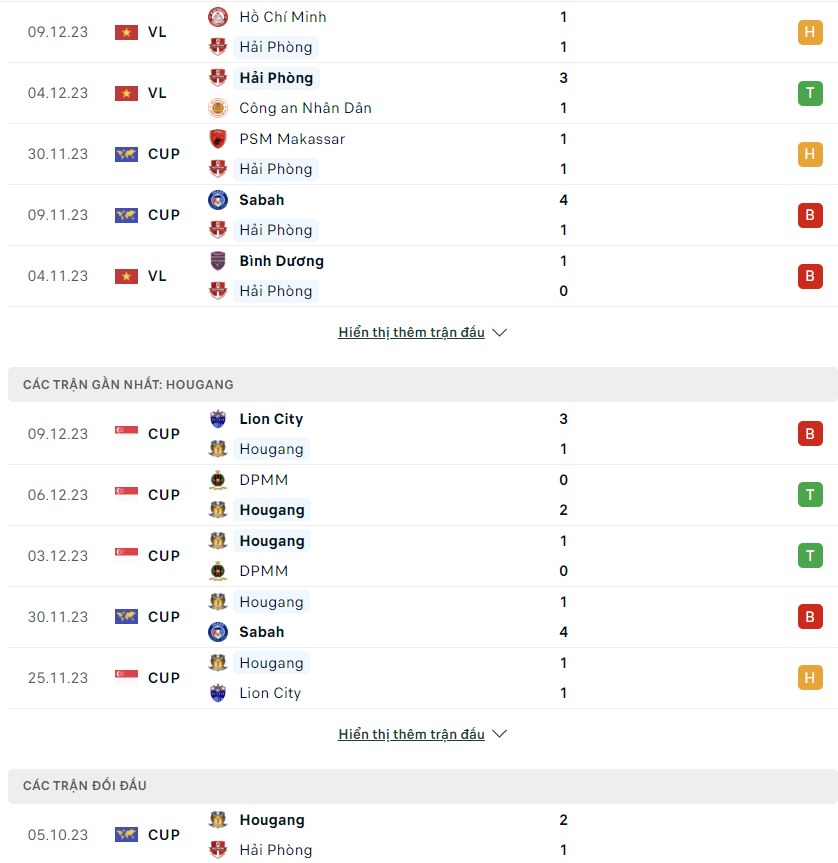Image resolution: width=838 pixels, height=863 pixels.
Task: Expand more matches under Hải Phòng section
Action: 411,332
